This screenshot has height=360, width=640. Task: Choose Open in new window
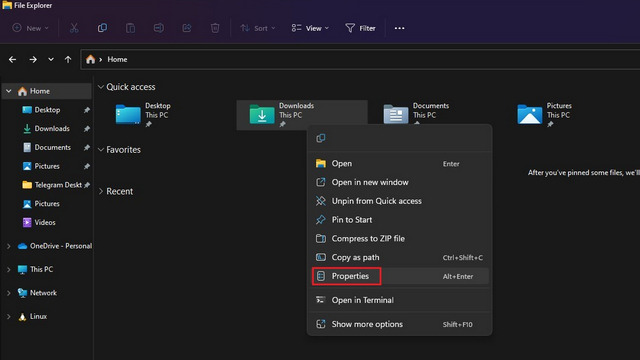click(x=400, y=182)
